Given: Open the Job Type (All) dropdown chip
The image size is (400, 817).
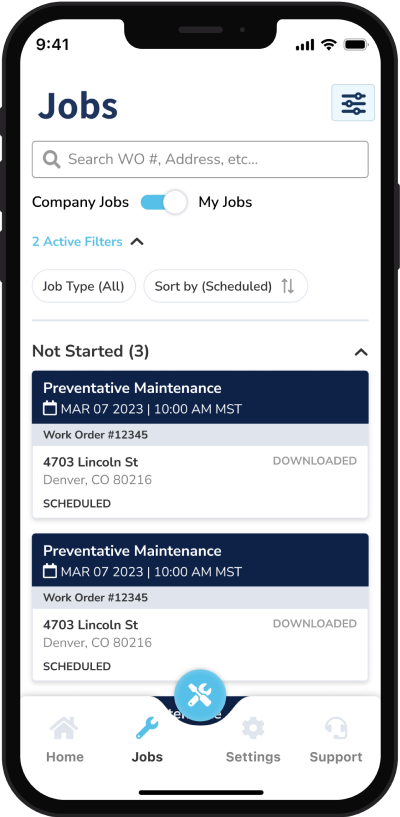Looking at the screenshot, I should (x=84, y=286).
